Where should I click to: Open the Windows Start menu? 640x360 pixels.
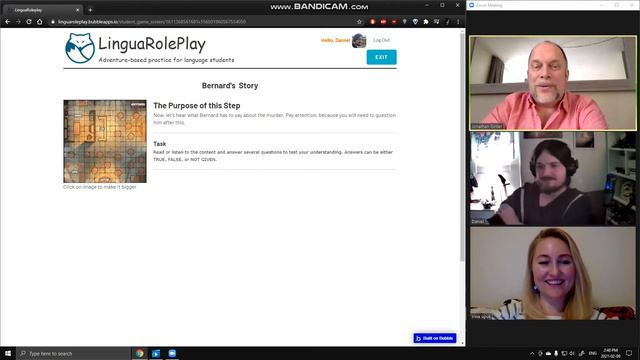8,353
